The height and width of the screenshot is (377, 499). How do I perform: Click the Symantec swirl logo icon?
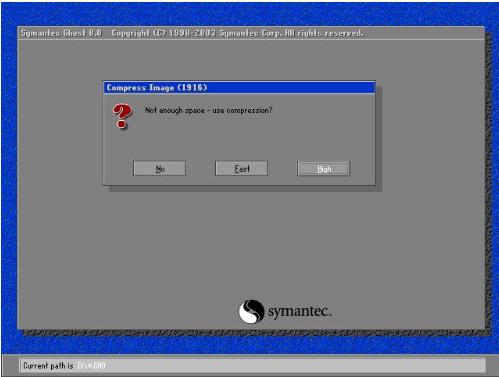click(x=251, y=311)
